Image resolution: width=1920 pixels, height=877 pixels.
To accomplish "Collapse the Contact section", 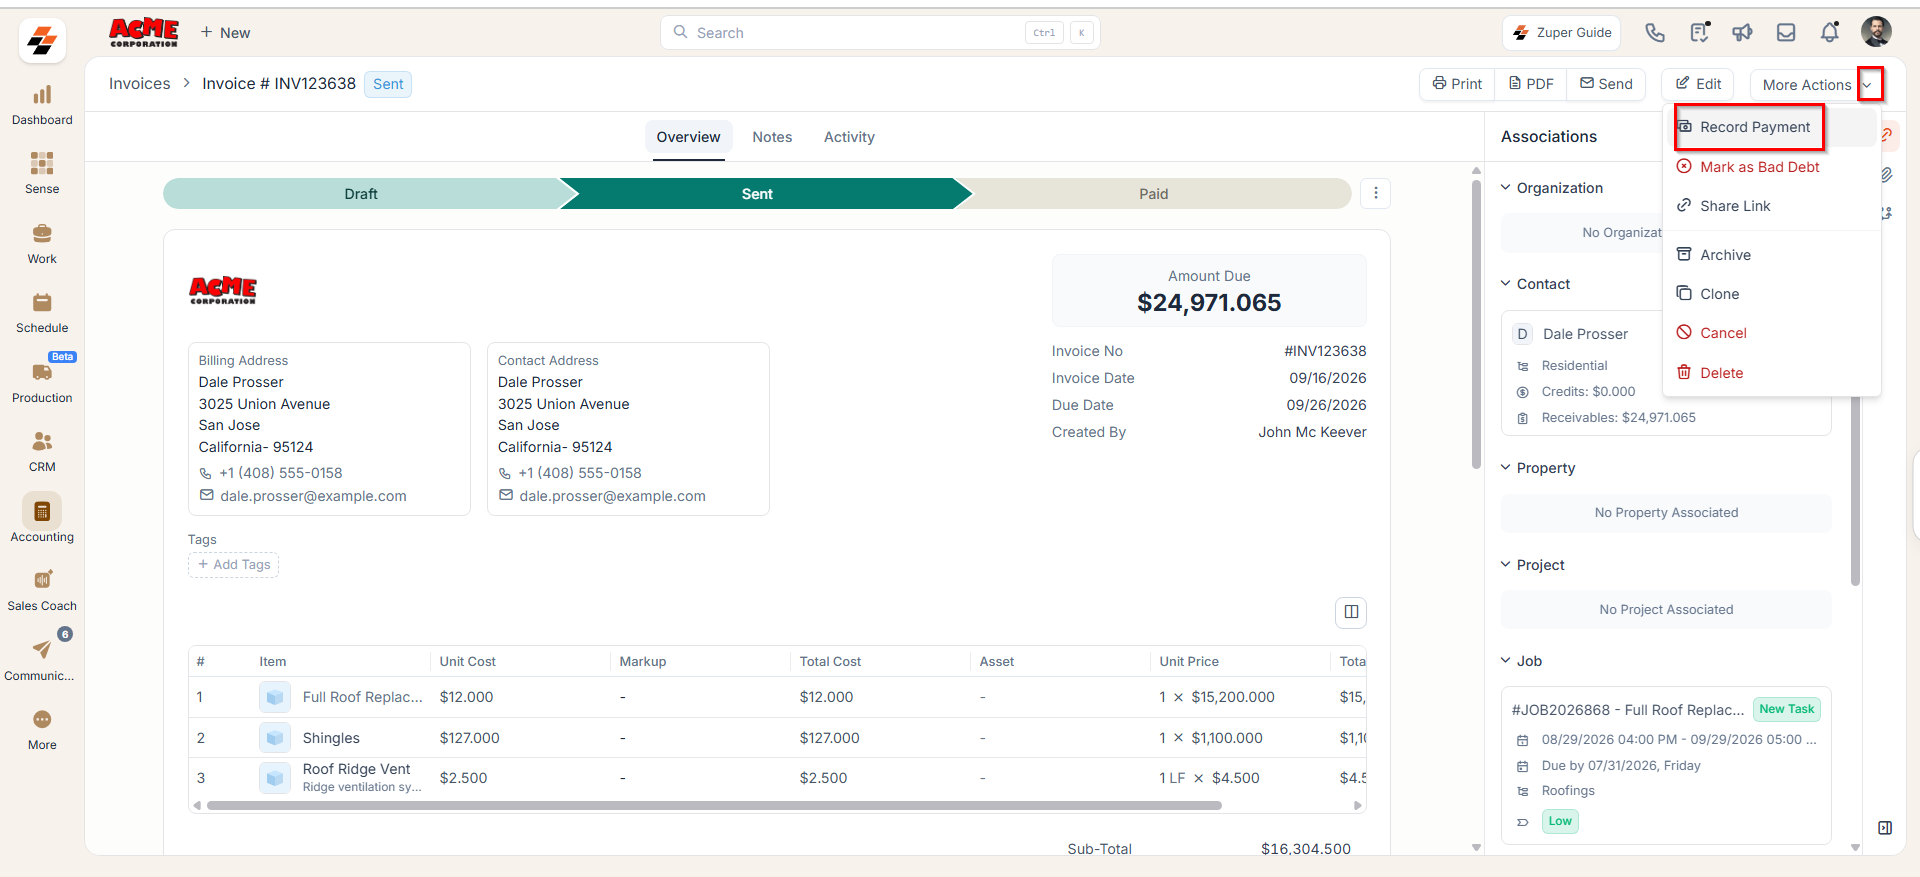I will (1506, 283).
